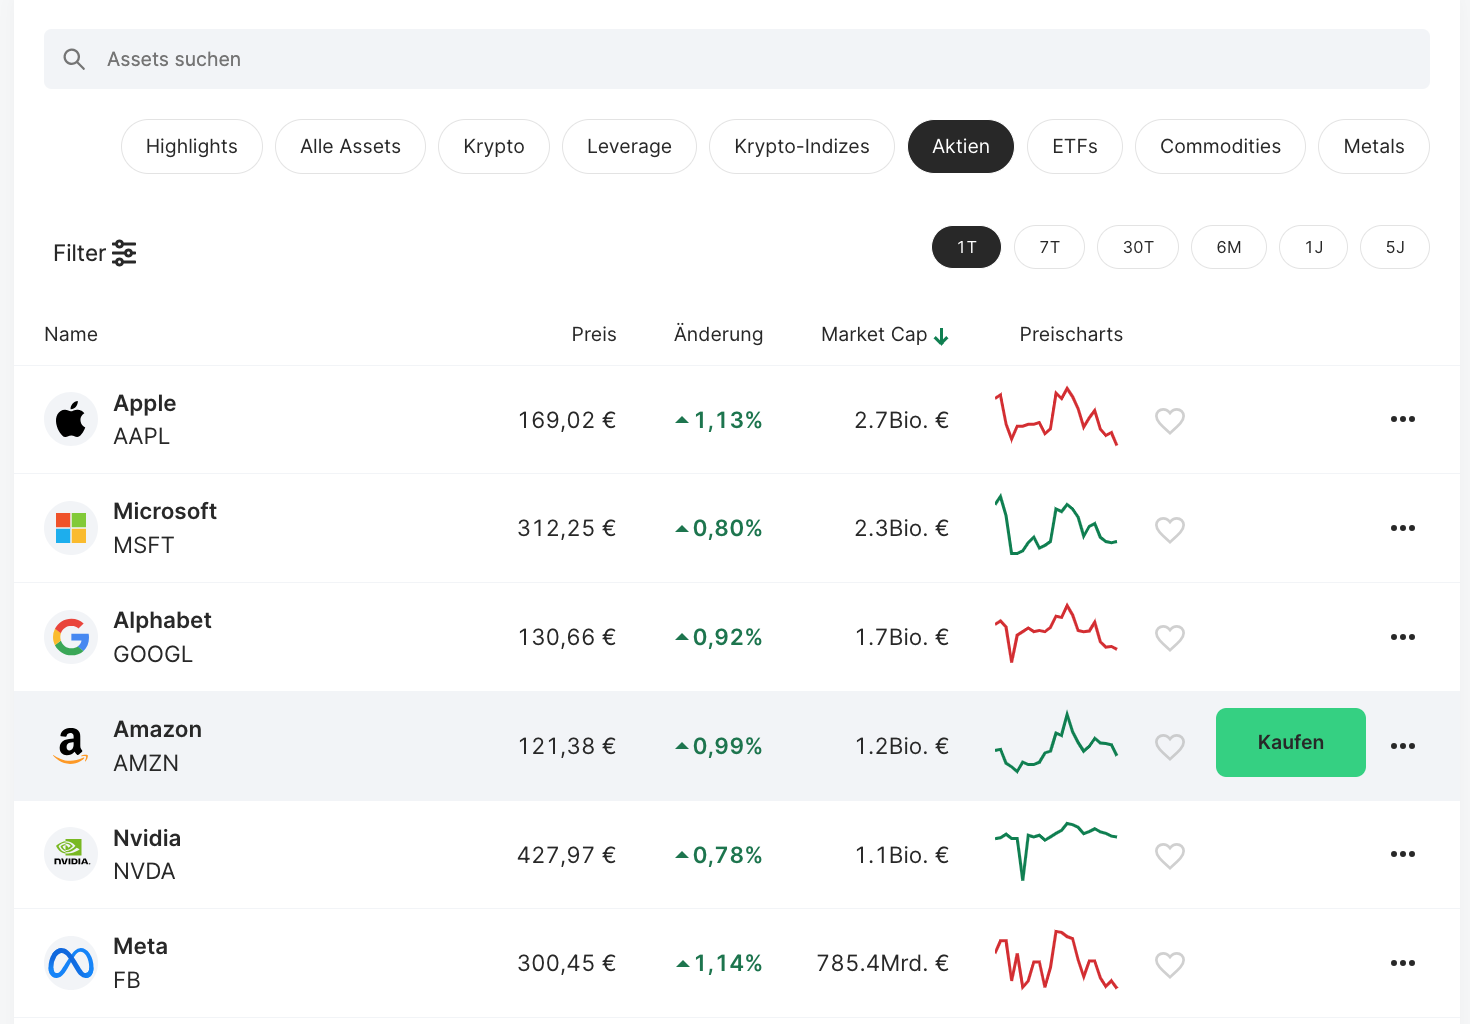Viewport: 1470px width, 1024px height.
Task: Toggle the heart for Nvidia
Action: 1170,855
